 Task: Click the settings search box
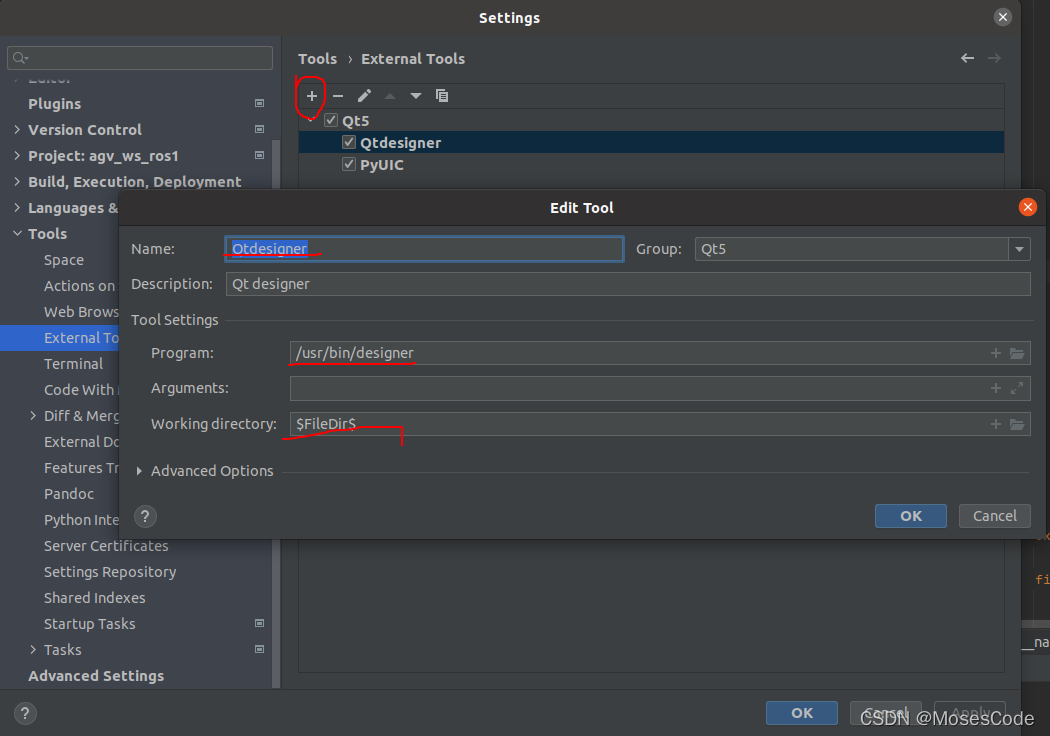click(x=140, y=58)
